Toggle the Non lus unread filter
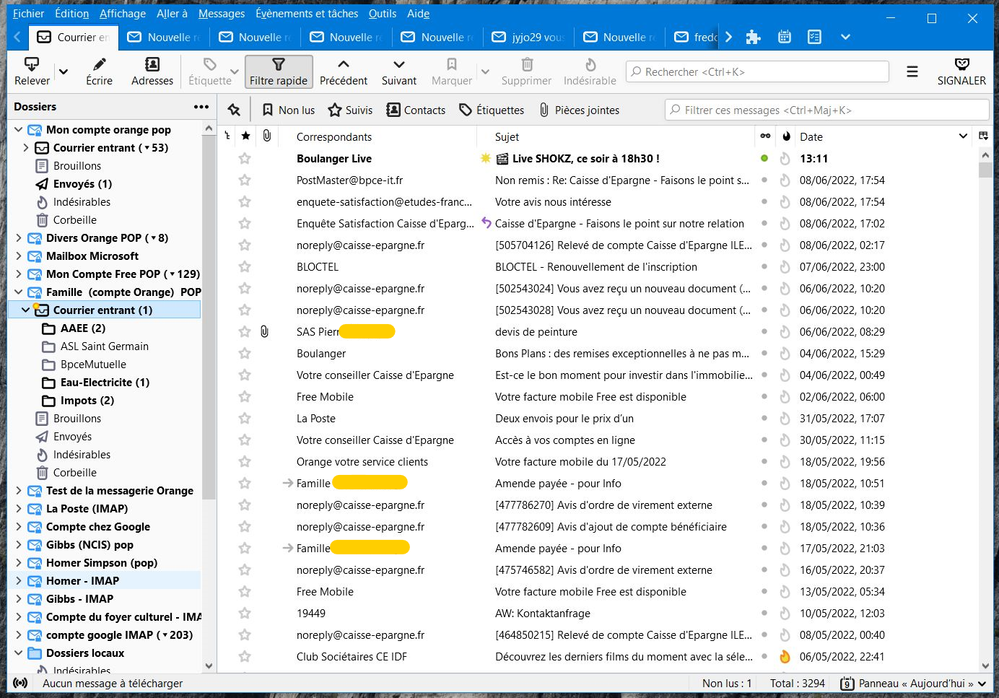Image resolution: width=999 pixels, height=698 pixels. point(287,110)
